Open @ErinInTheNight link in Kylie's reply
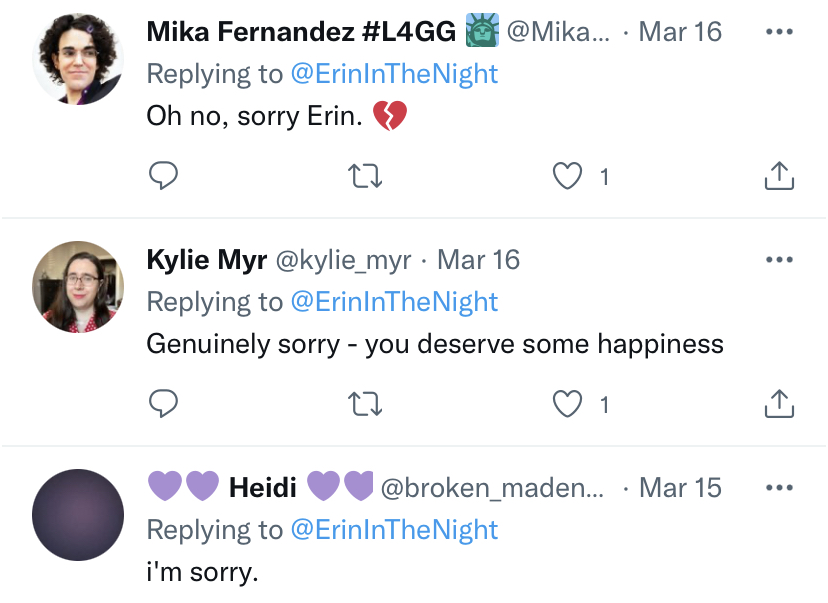828x603 pixels. (394, 302)
